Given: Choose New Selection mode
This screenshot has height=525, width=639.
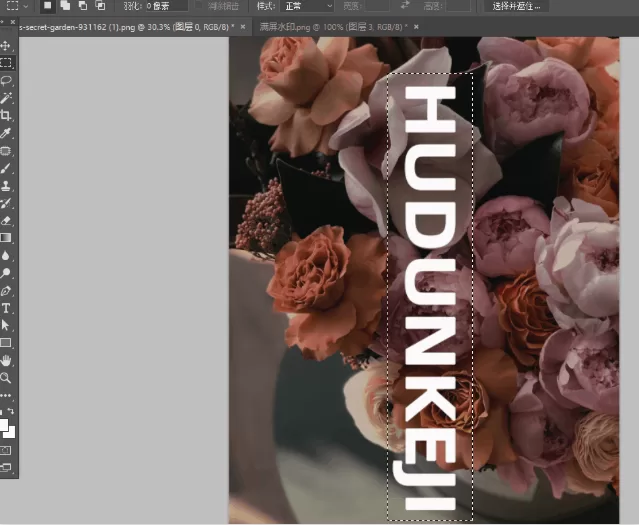Looking at the screenshot, I should [x=48, y=6].
